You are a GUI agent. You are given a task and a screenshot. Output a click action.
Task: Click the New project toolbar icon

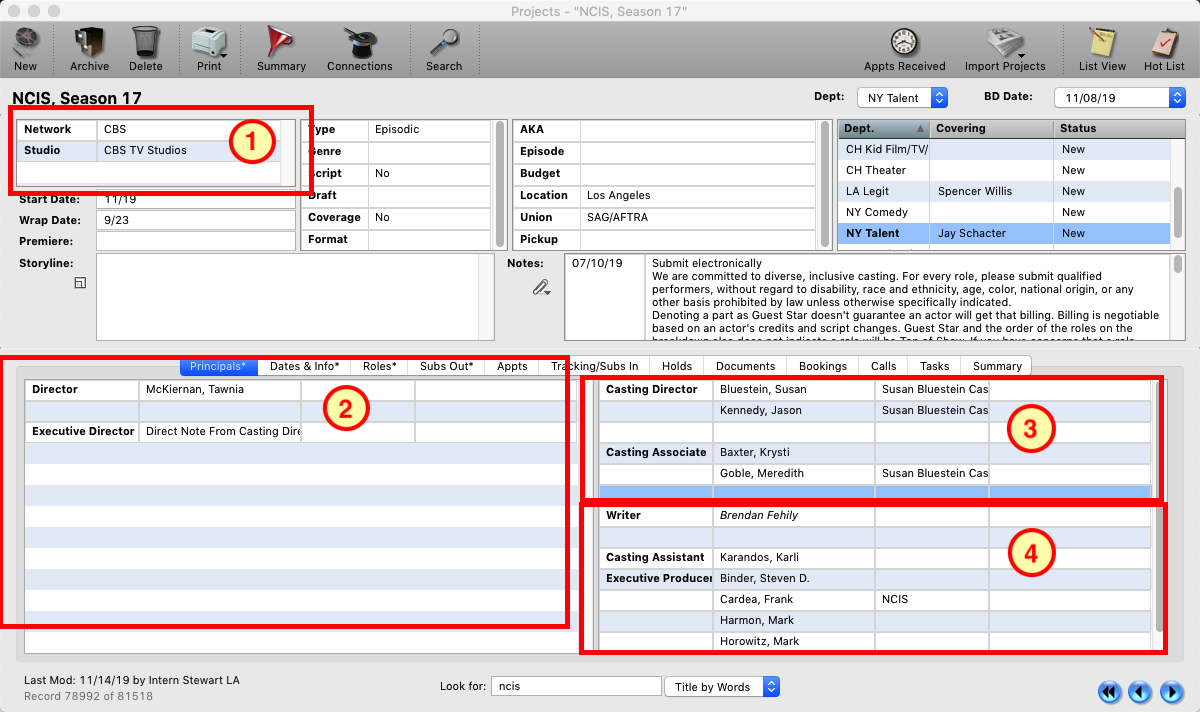pyautogui.click(x=25, y=42)
